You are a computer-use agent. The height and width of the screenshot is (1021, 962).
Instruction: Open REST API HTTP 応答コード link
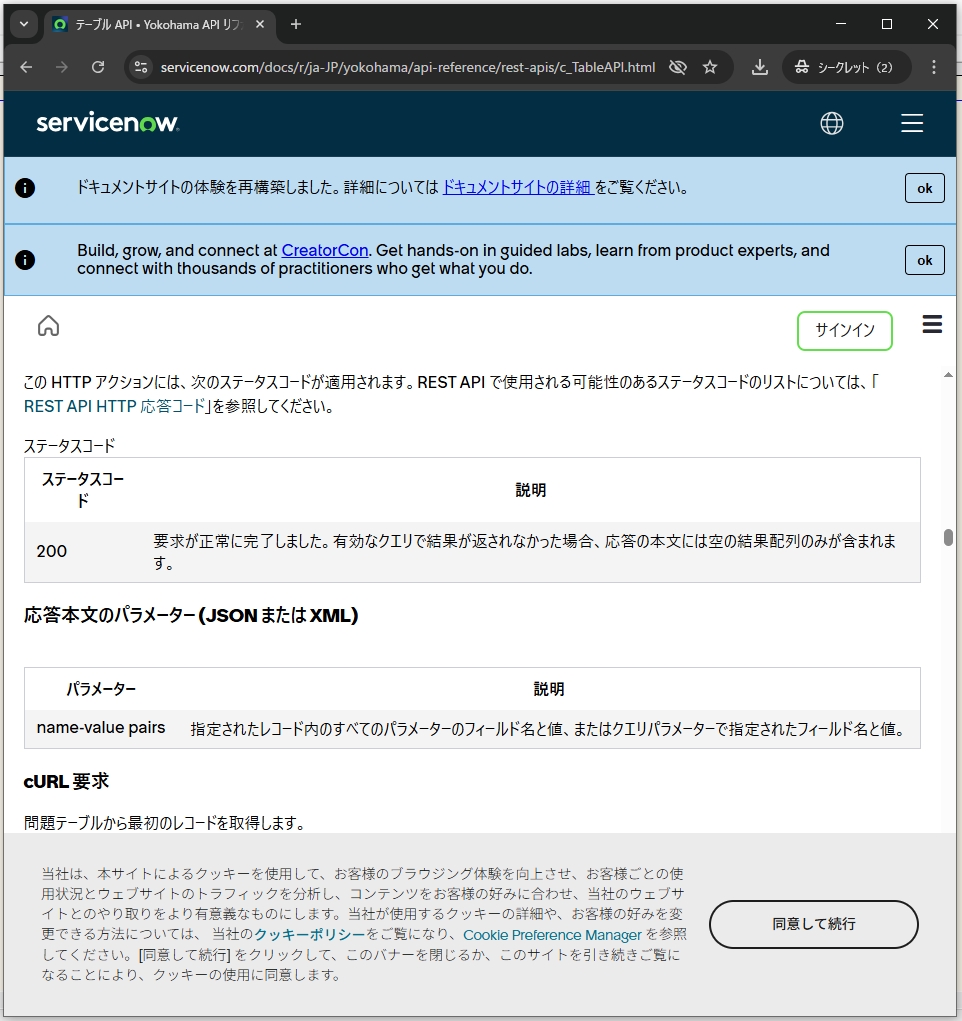click(115, 406)
